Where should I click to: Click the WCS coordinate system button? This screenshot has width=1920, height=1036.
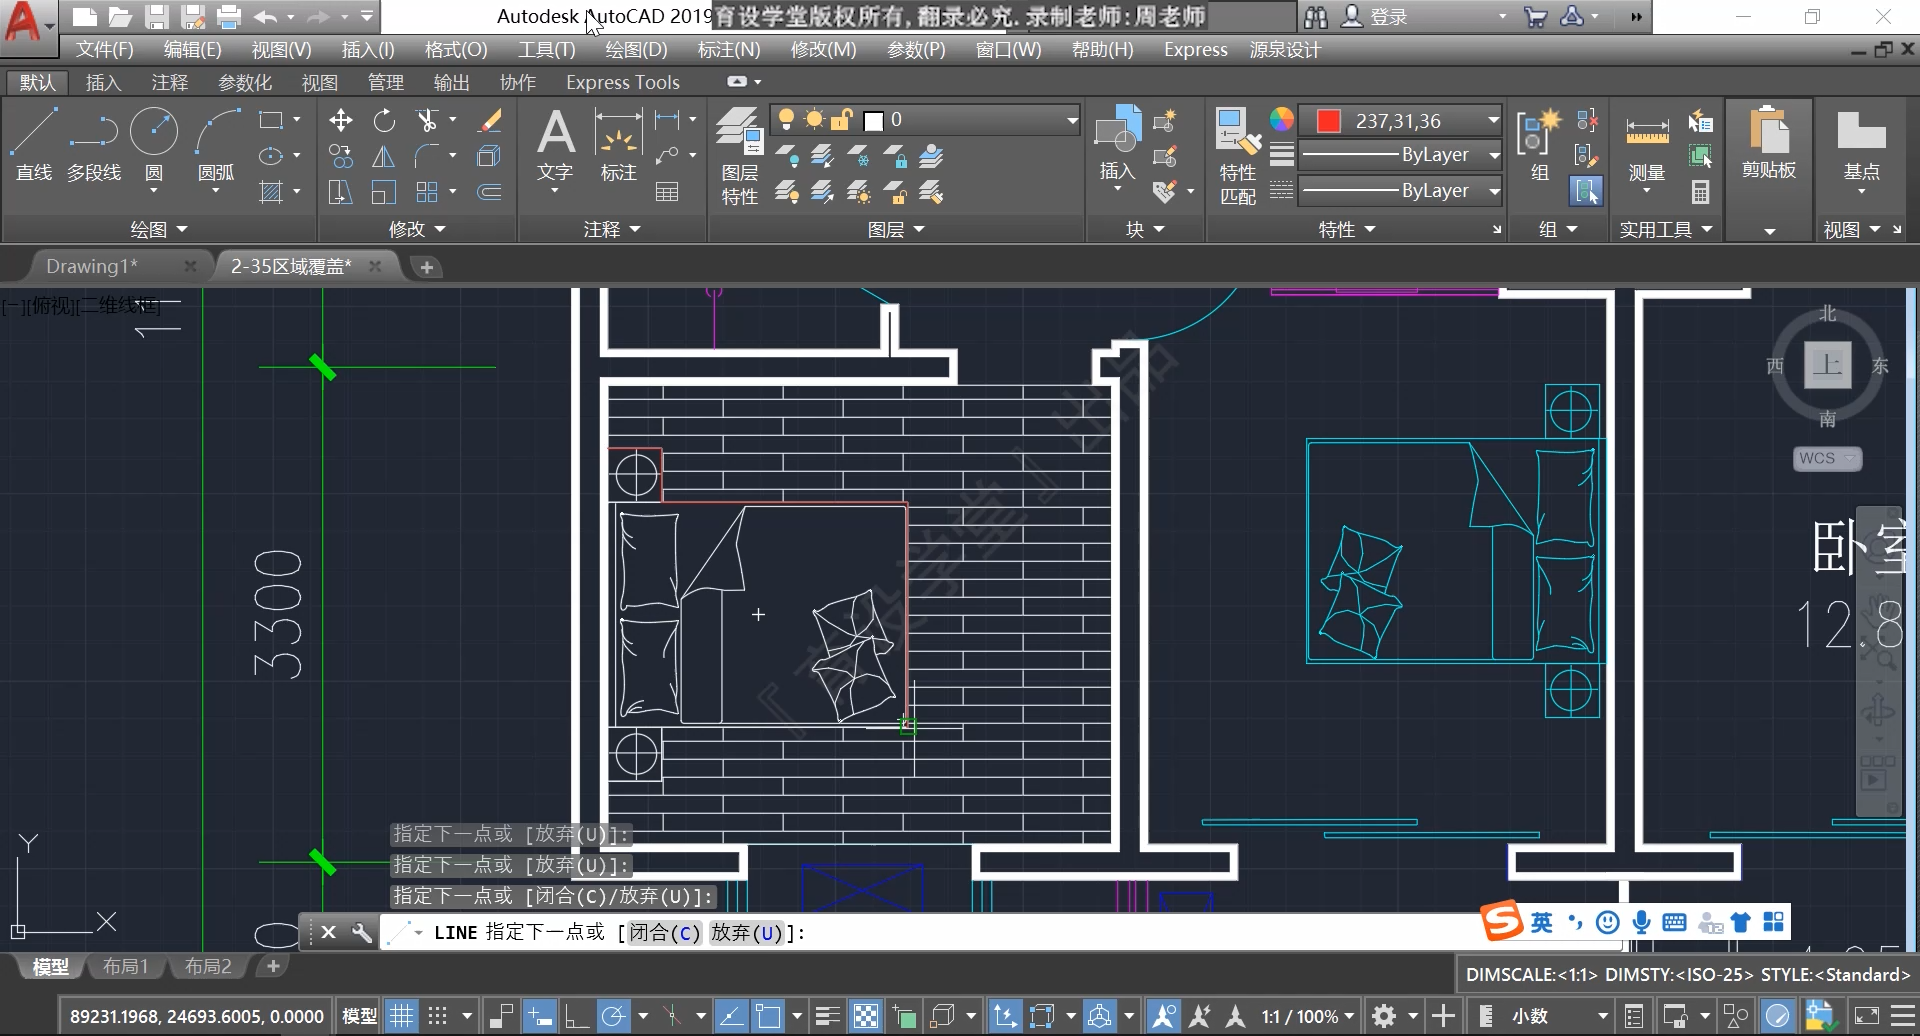click(x=1826, y=458)
